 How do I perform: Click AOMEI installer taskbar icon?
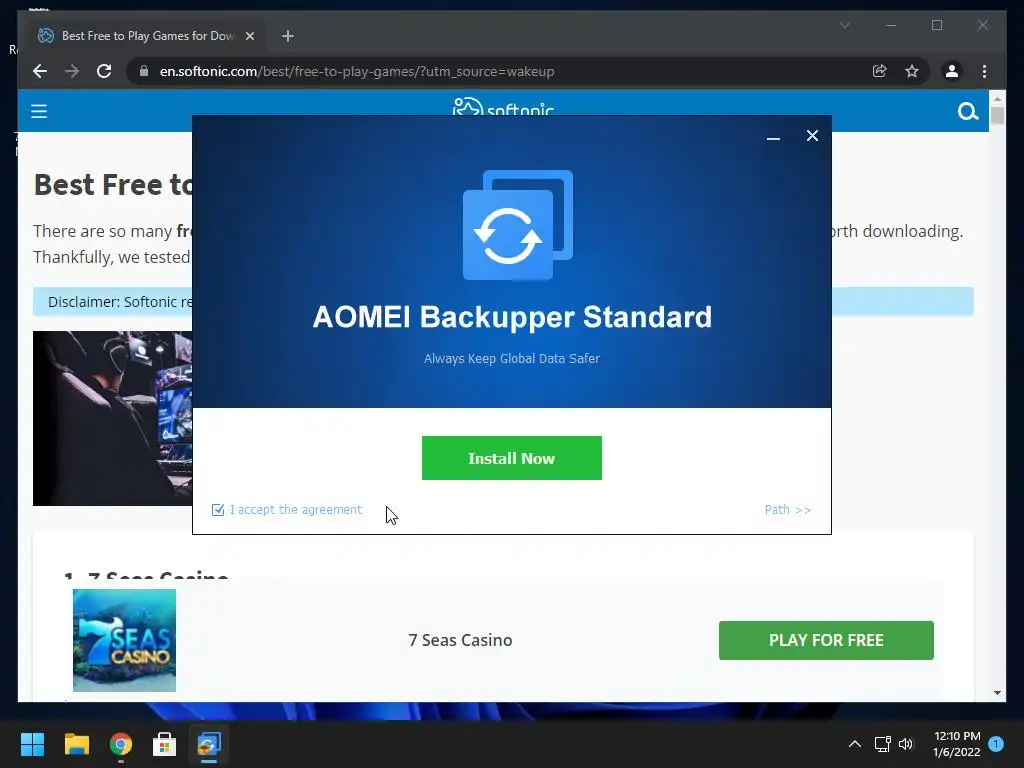[x=209, y=744]
